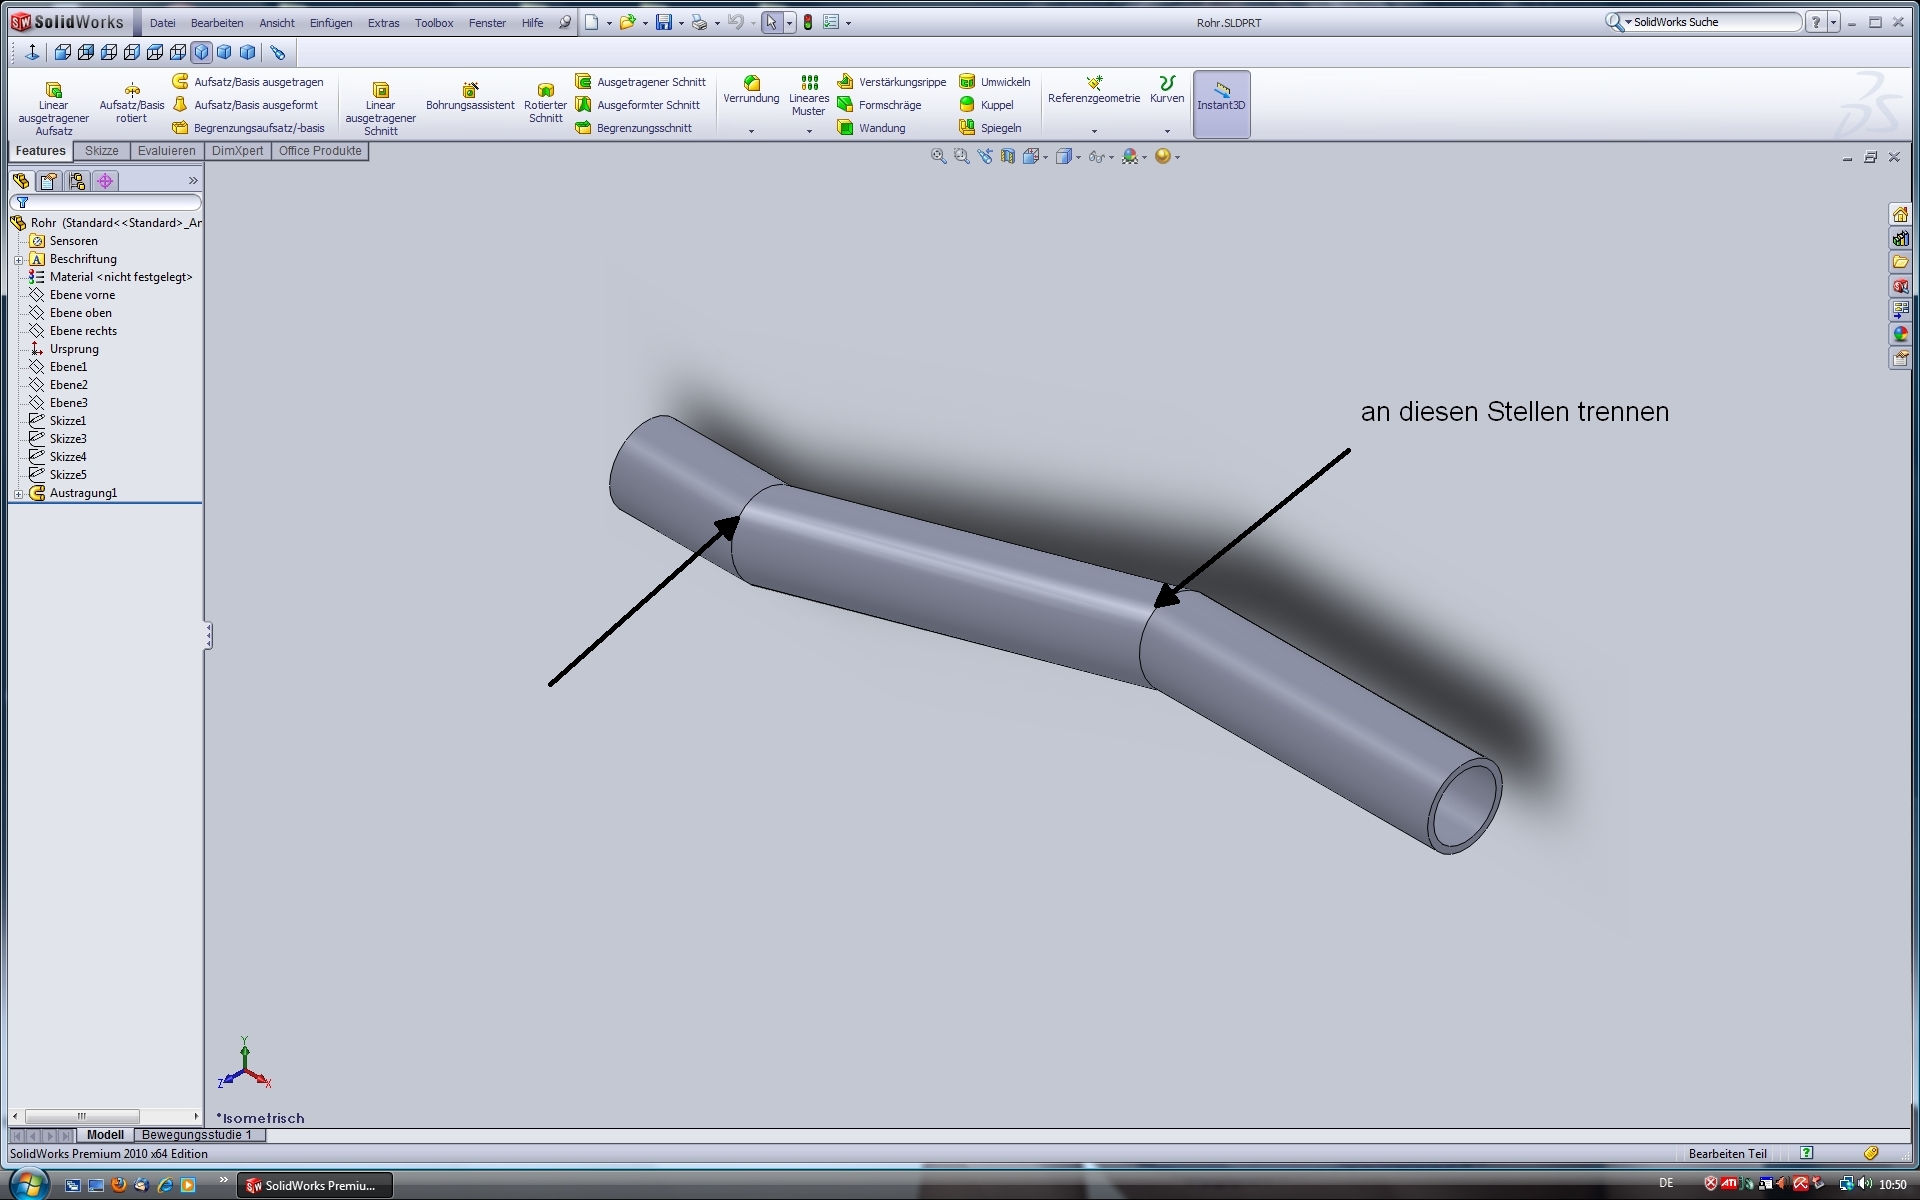Image resolution: width=1920 pixels, height=1200 pixels.
Task: Click SolidWorks Premium taskbar button
Action: click(314, 1186)
